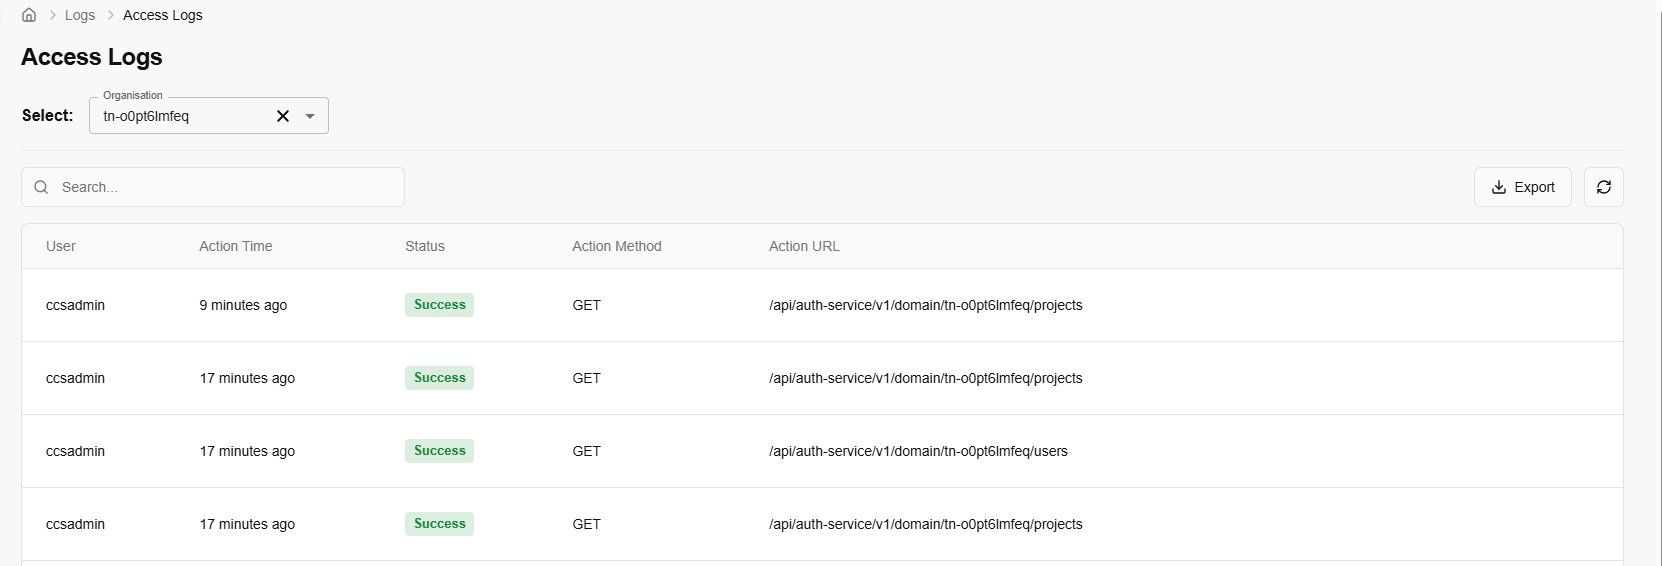Click the refresh logs icon button
This screenshot has width=1662, height=566.
(1603, 187)
